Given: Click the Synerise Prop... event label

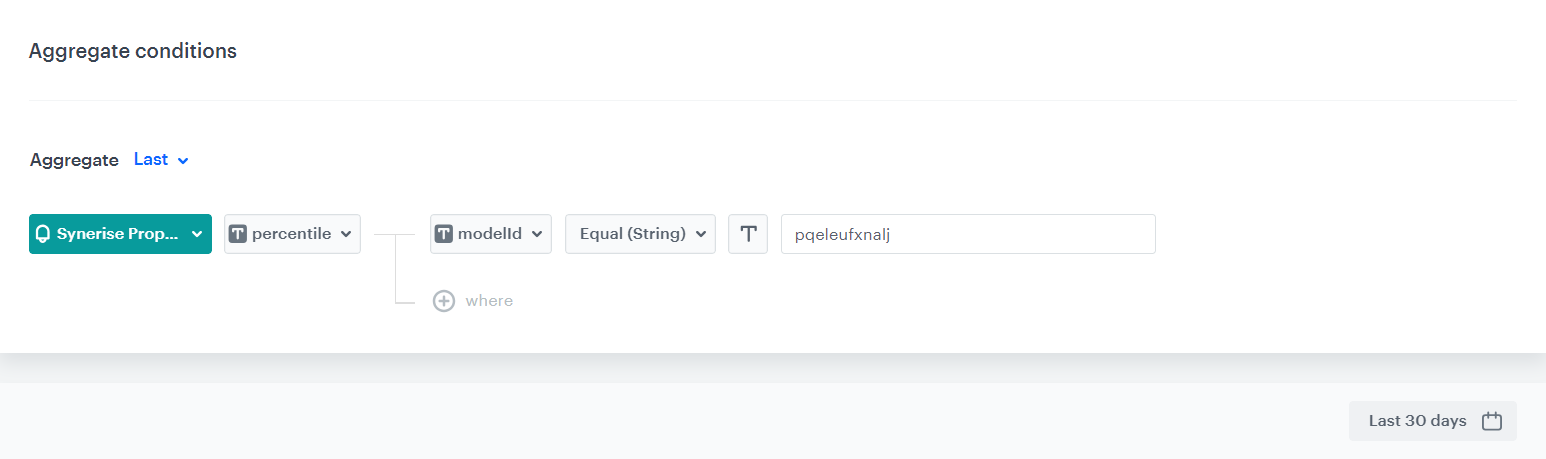Looking at the screenshot, I should [117, 234].
